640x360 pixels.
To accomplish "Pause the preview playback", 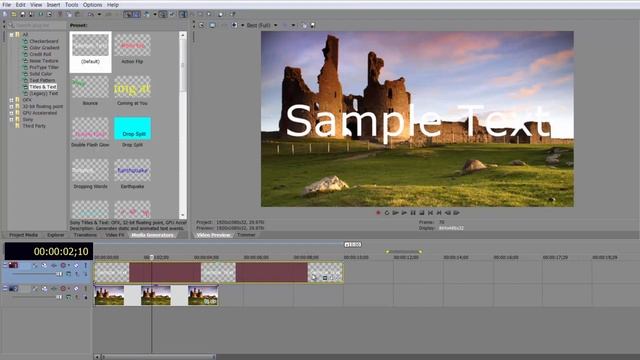I will [413, 213].
